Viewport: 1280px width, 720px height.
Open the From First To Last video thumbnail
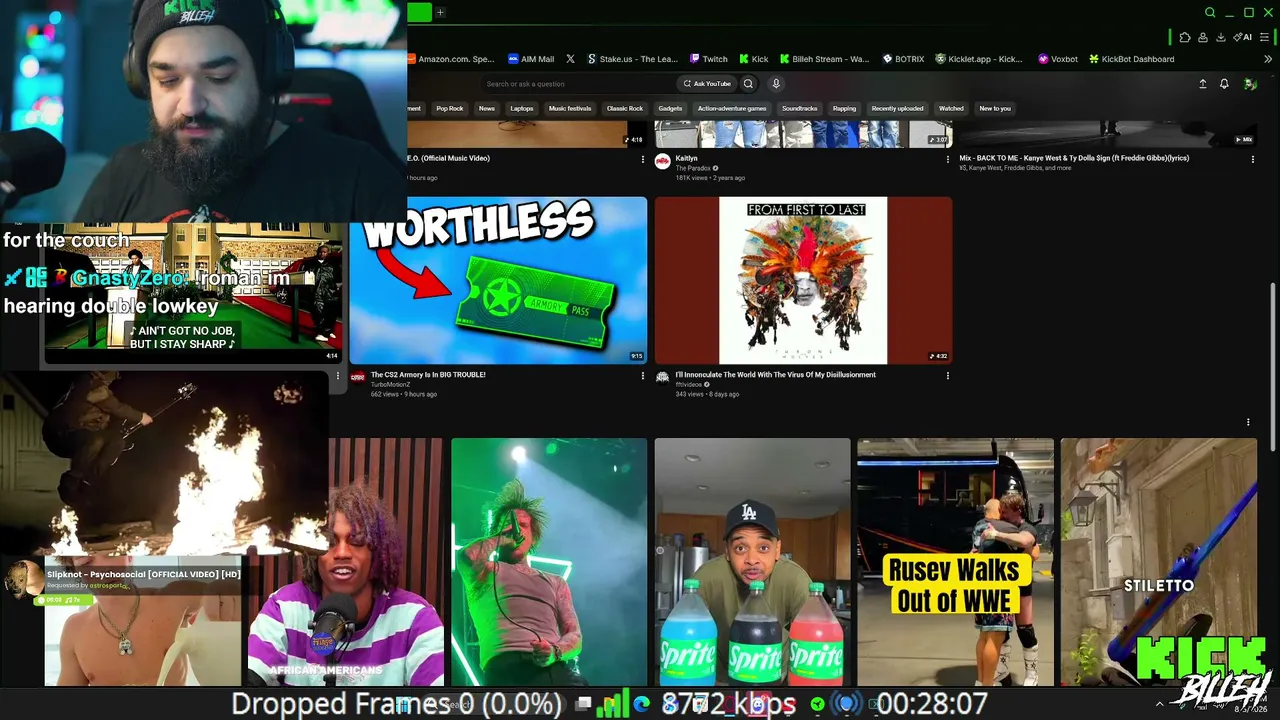pyautogui.click(x=803, y=280)
